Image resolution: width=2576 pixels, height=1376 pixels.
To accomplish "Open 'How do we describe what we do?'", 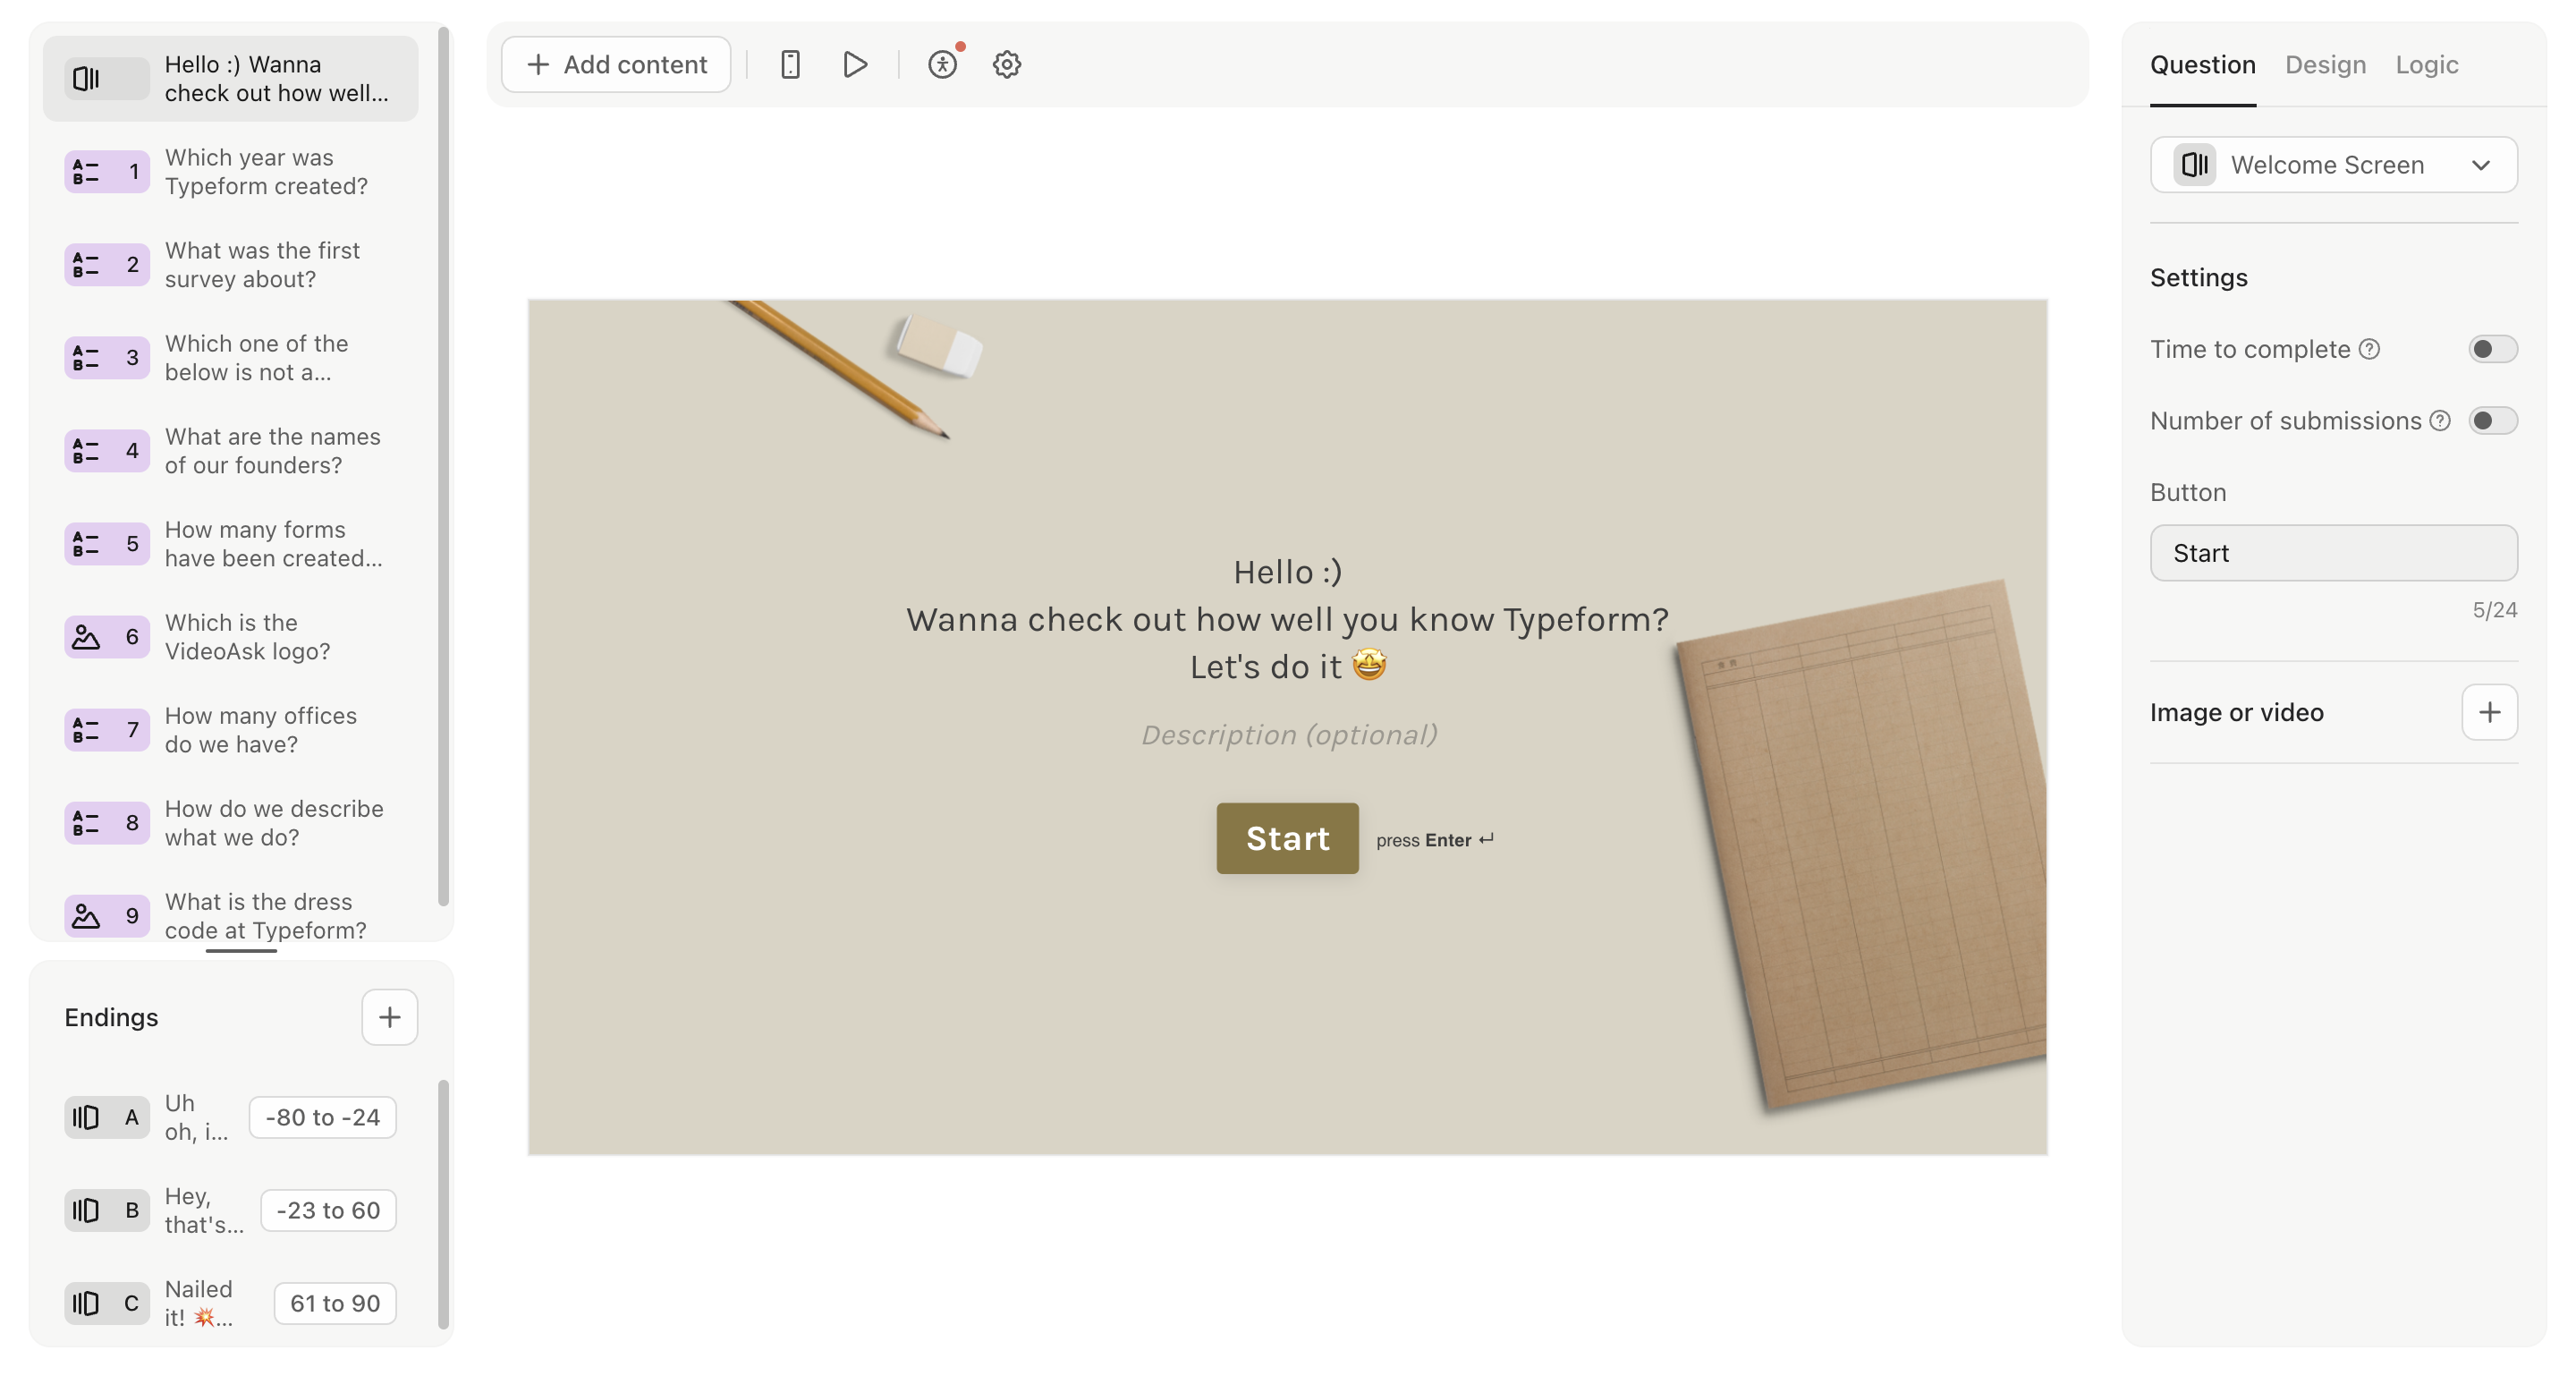I will (274, 823).
